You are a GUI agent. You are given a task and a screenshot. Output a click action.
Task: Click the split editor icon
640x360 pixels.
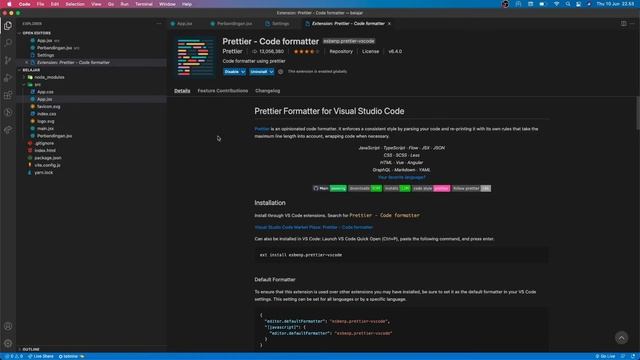coord(624,24)
